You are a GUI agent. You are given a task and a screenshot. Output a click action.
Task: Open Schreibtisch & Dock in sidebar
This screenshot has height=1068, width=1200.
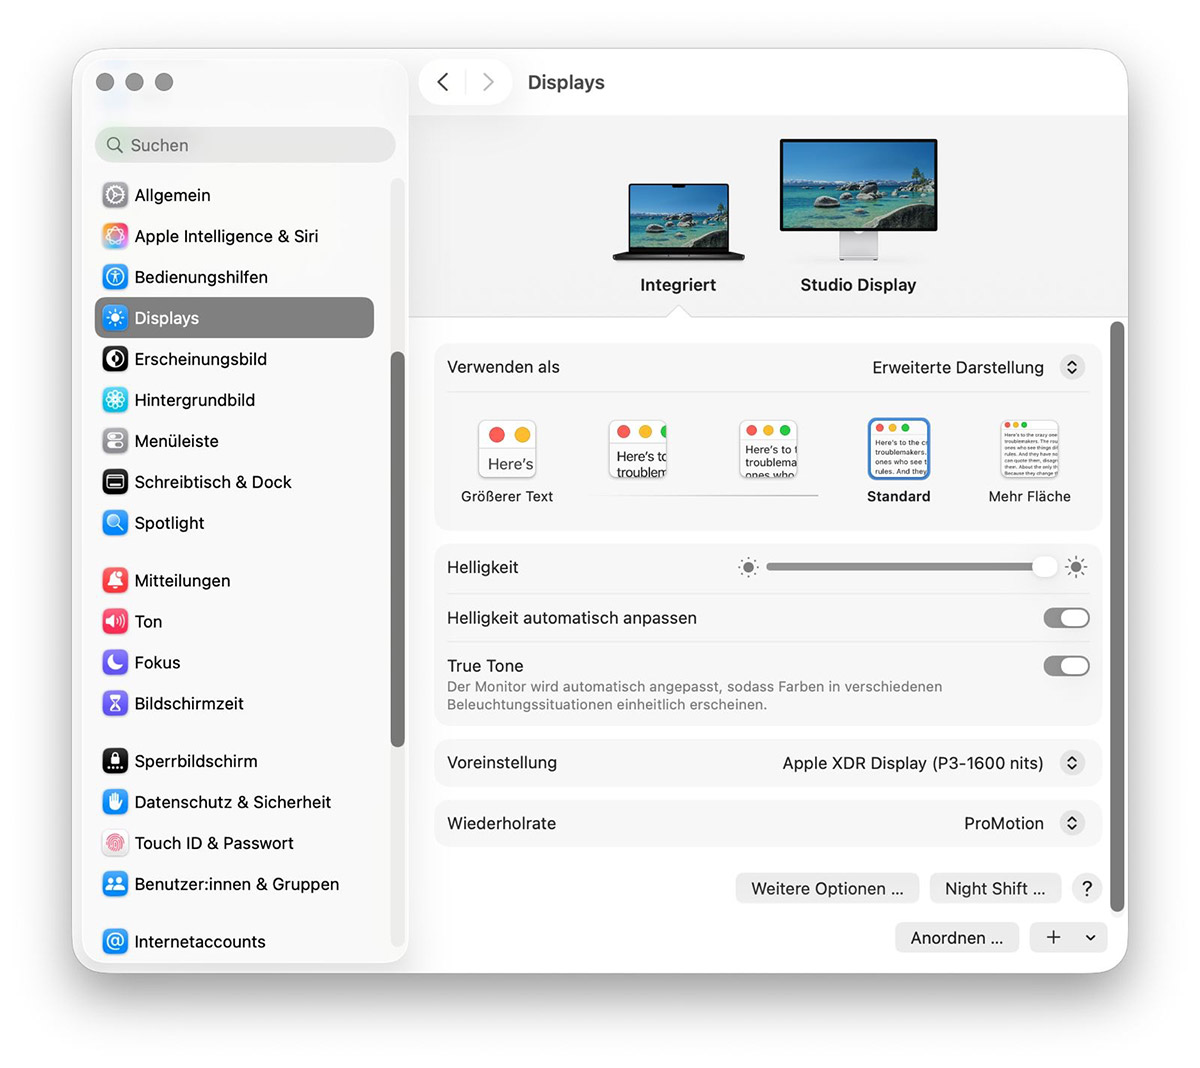click(234, 482)
